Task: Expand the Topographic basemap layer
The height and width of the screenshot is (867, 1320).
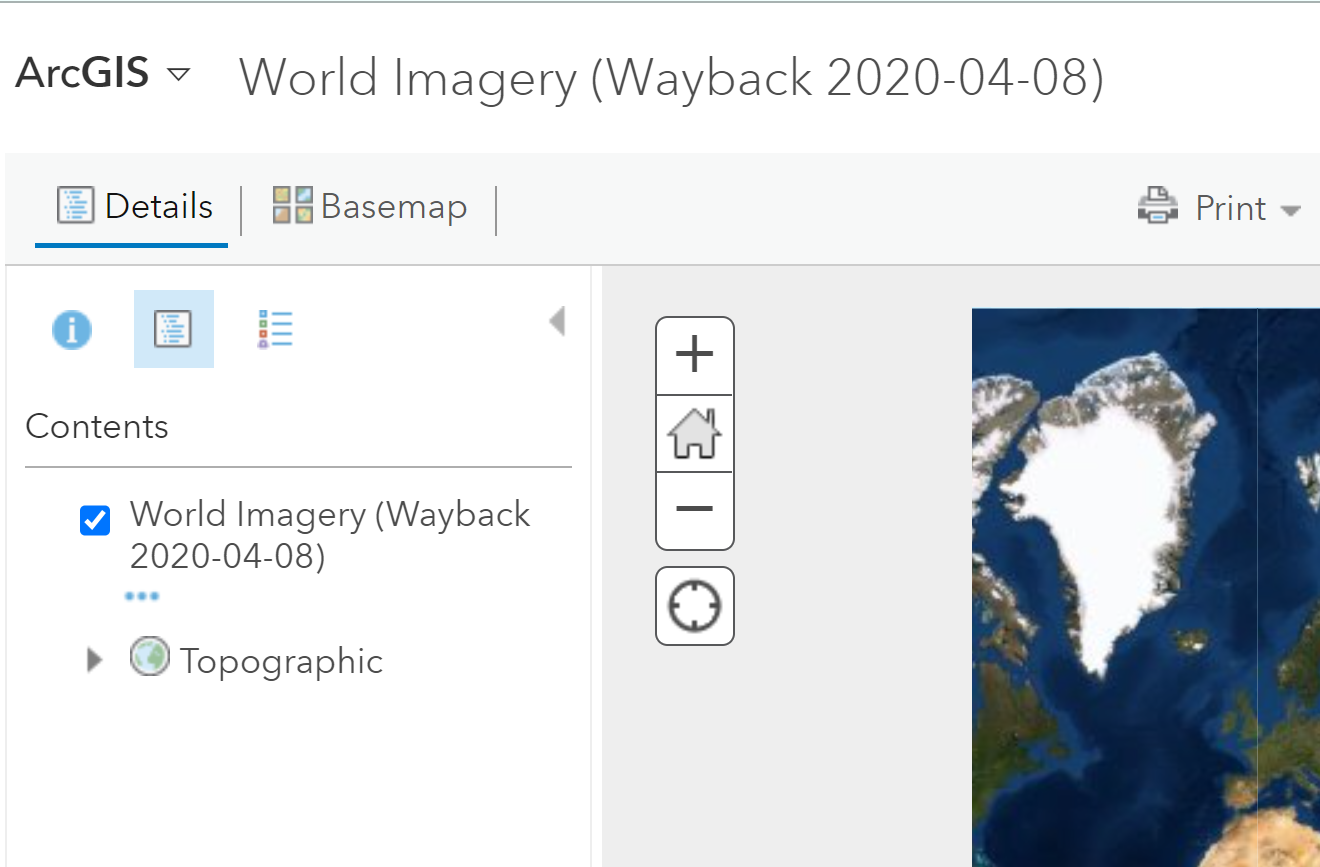Action: coord(95,661)
